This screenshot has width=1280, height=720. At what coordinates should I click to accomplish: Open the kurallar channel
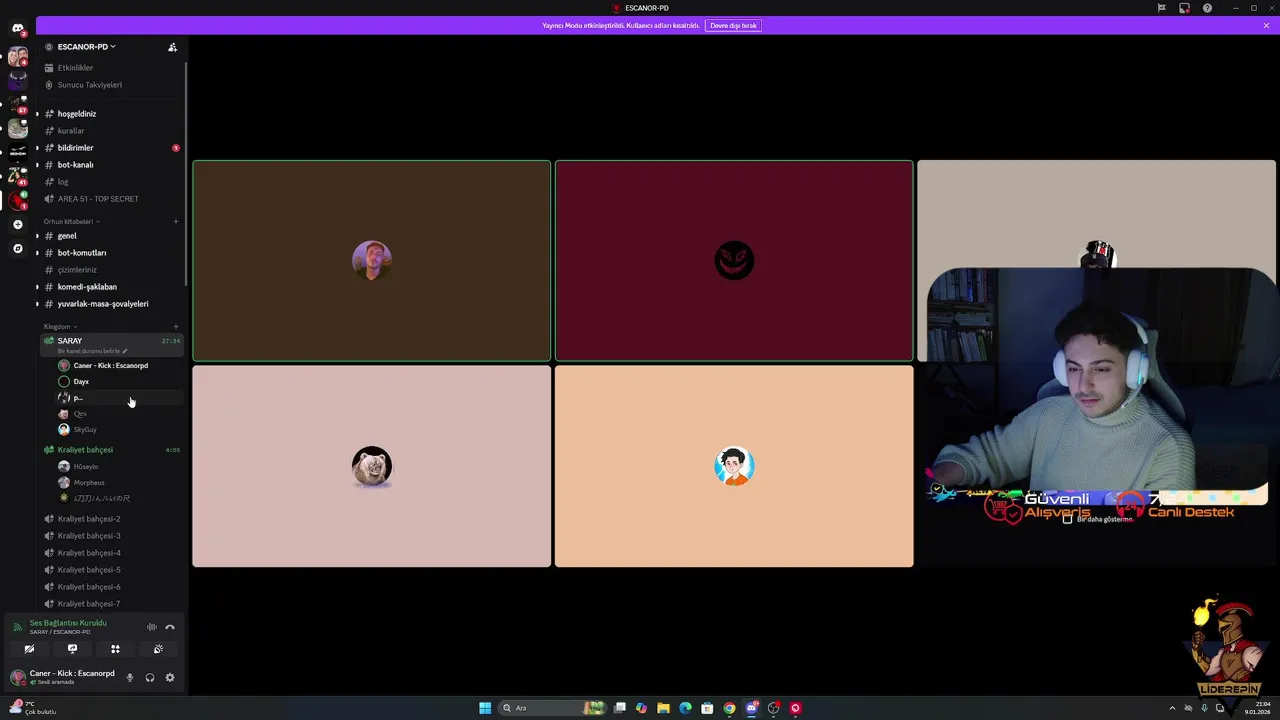pos(71,131)
